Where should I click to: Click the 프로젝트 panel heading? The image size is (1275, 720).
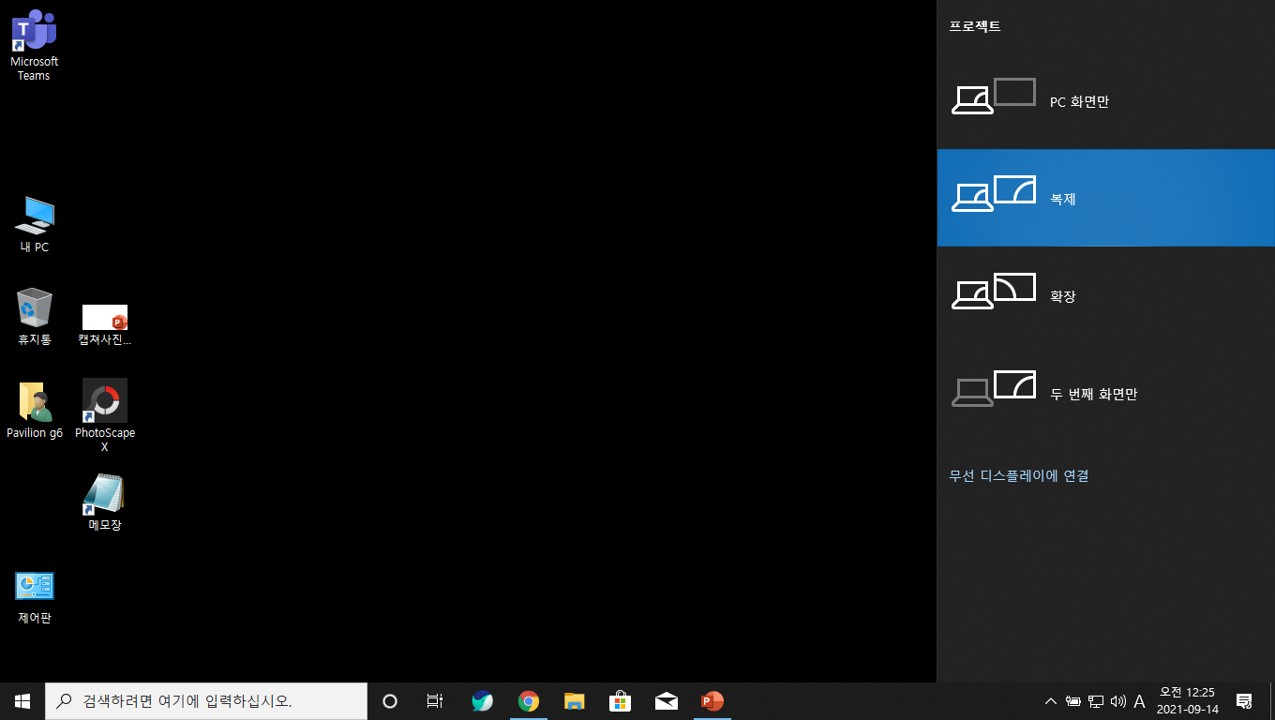[x=975, y=27]
